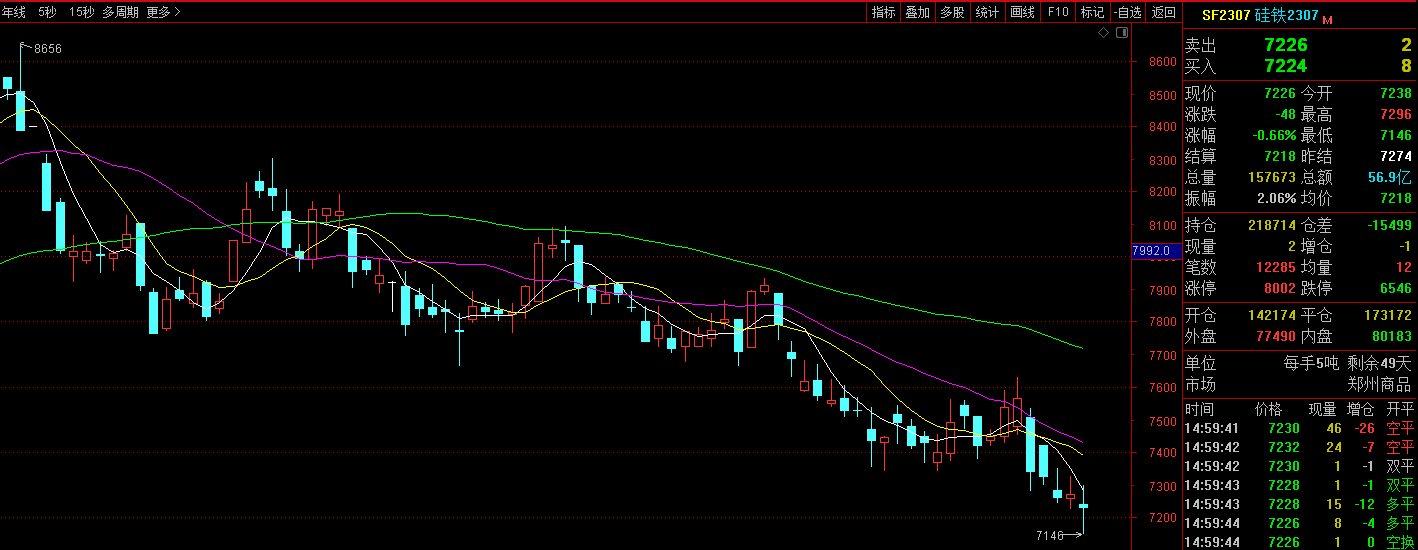This screenshot has width=1418, height=550.
Task: Open the 统计 statistics menu
Action: (987, 12)
